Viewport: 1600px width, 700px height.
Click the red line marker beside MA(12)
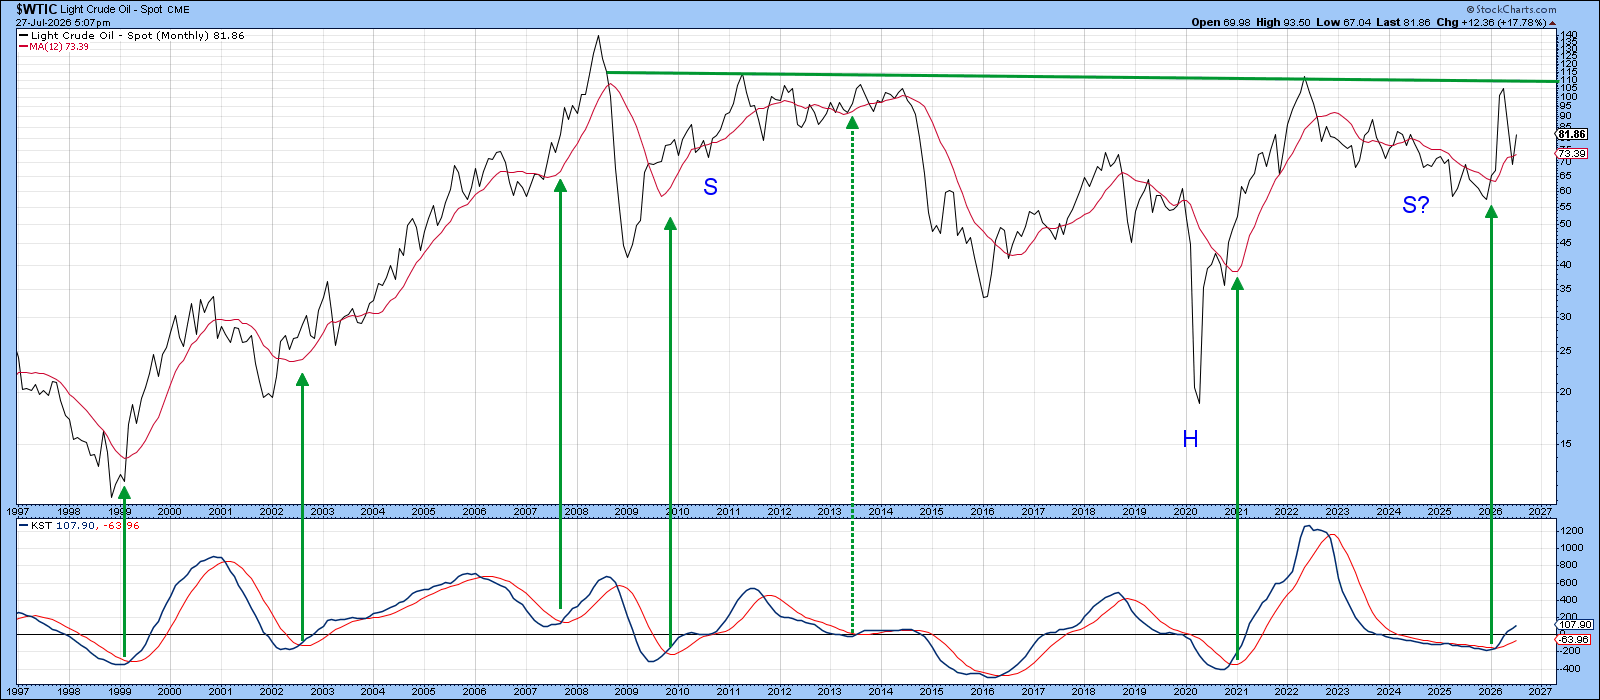pos(24,47)
